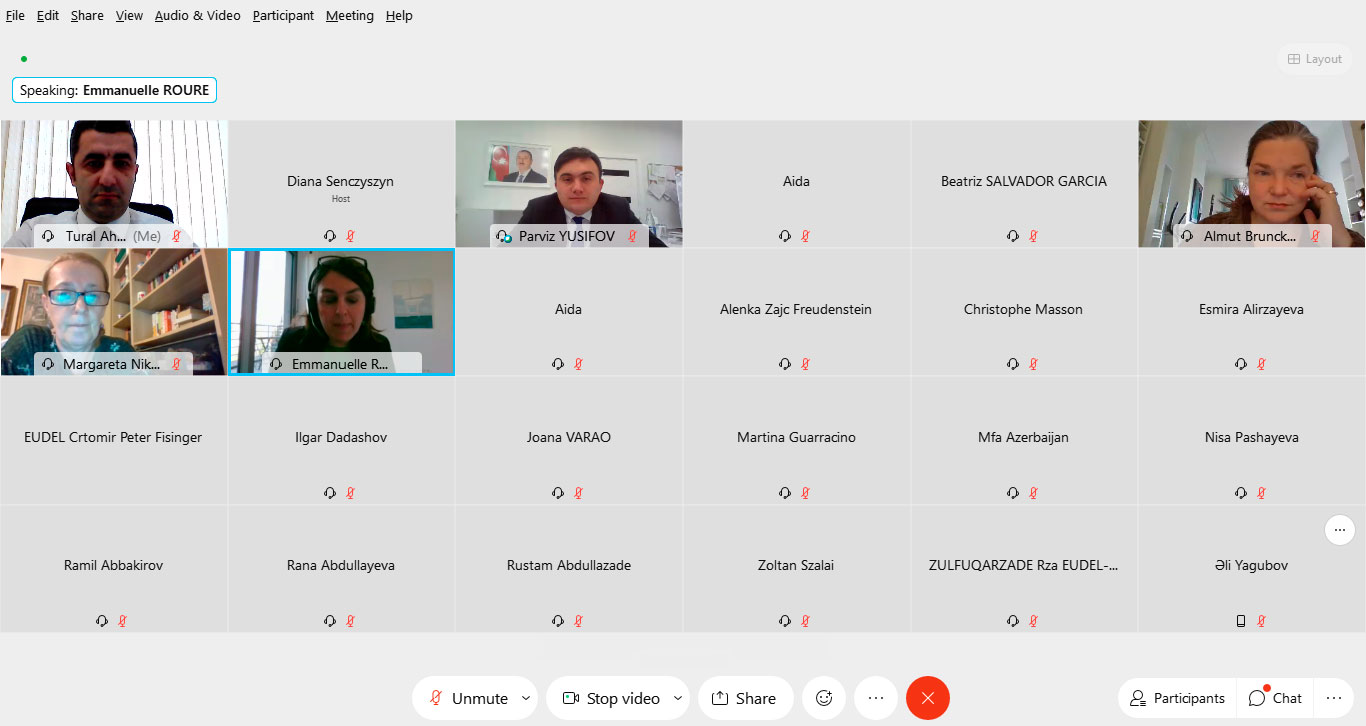Image resolution: width=1366 pixels, height=726 pixels.
Task: Click the red leave meeting button
Action: click(928, 698)
